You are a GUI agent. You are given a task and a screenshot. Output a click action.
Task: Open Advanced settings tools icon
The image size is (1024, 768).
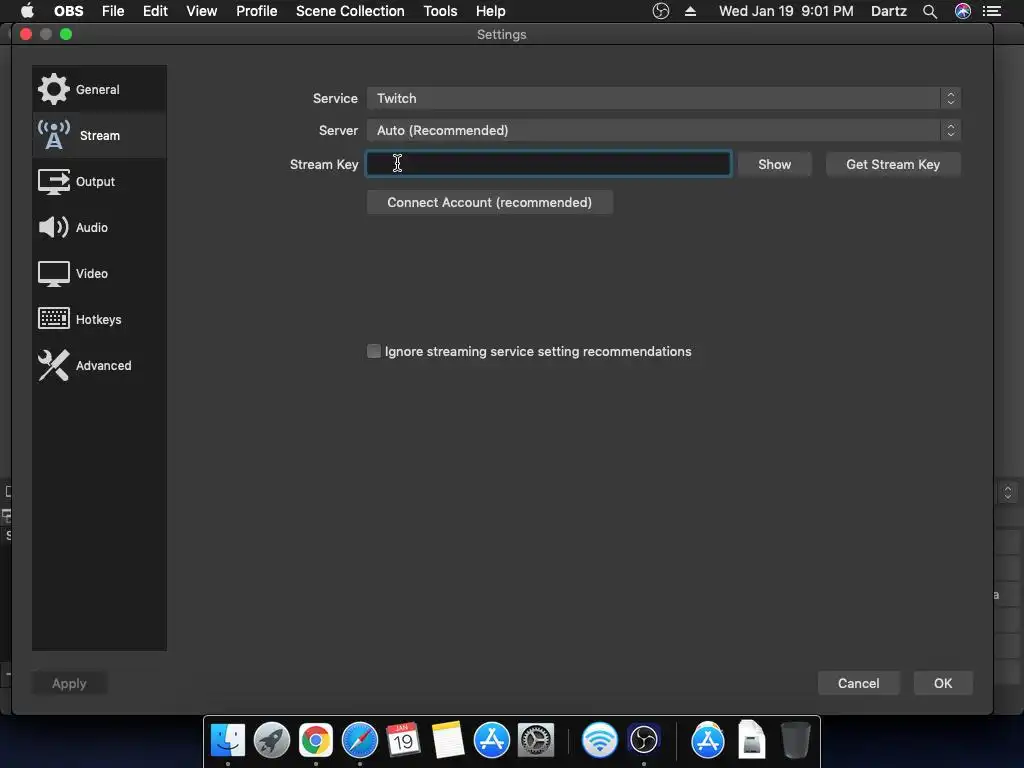(54, 365)
